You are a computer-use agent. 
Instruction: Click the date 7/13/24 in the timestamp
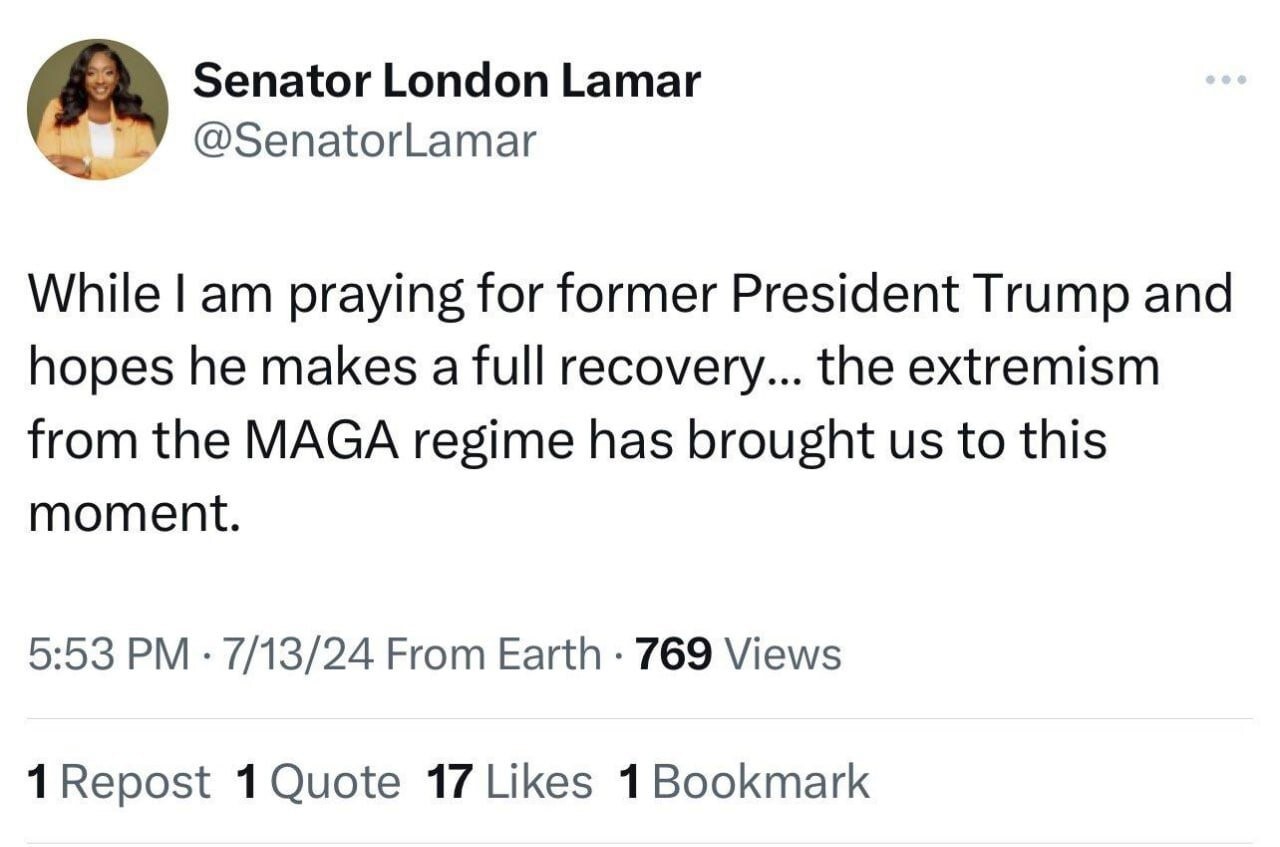(298, 653)
